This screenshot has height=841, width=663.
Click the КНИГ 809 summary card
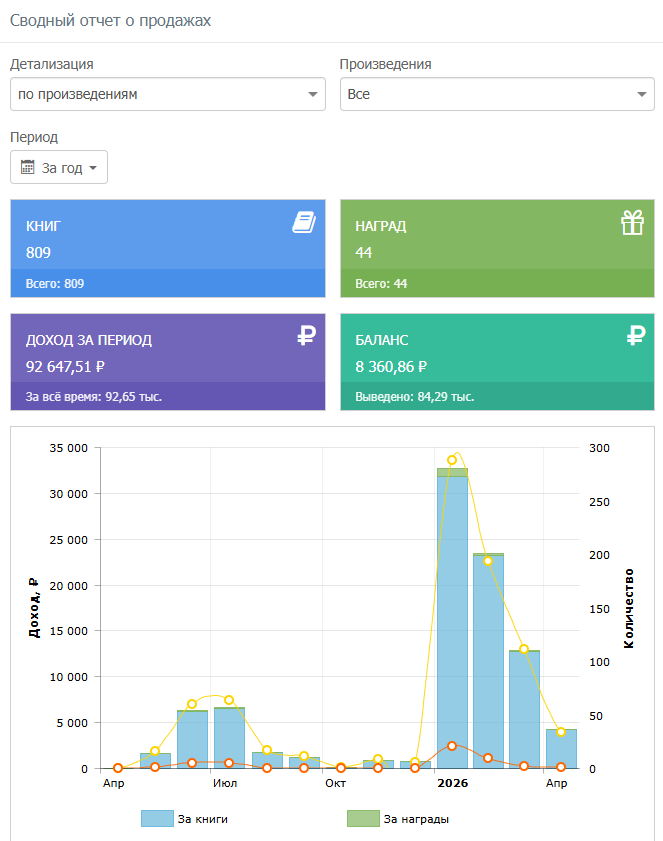pyautogui.click(x=168, y=248)
